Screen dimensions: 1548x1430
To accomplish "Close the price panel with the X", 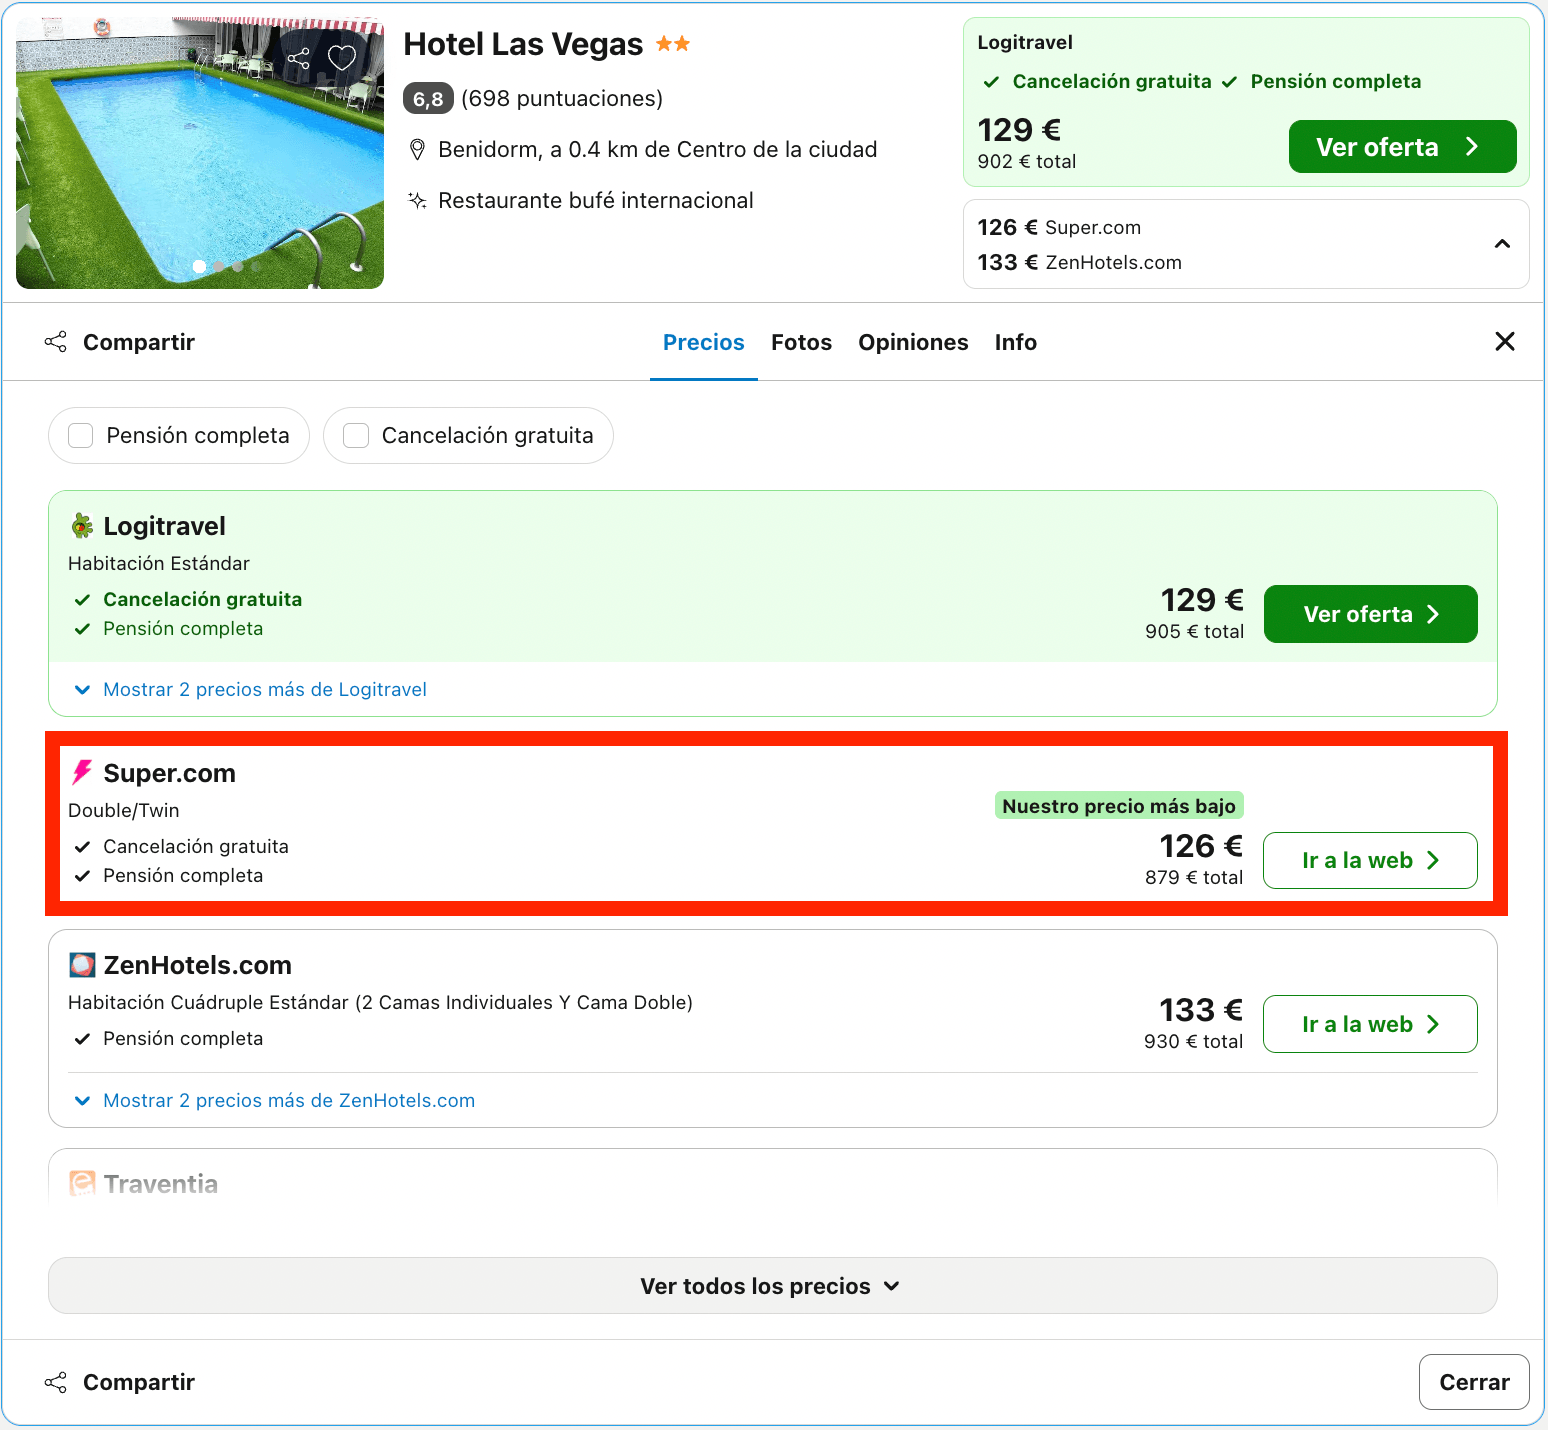I will tap(1505, 342).
